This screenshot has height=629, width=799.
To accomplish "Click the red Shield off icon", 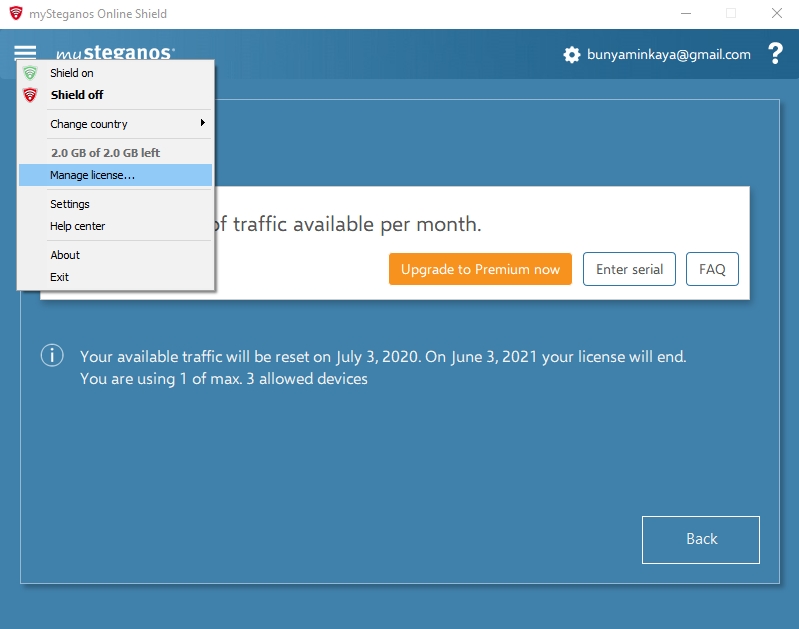I will (30, 95).
